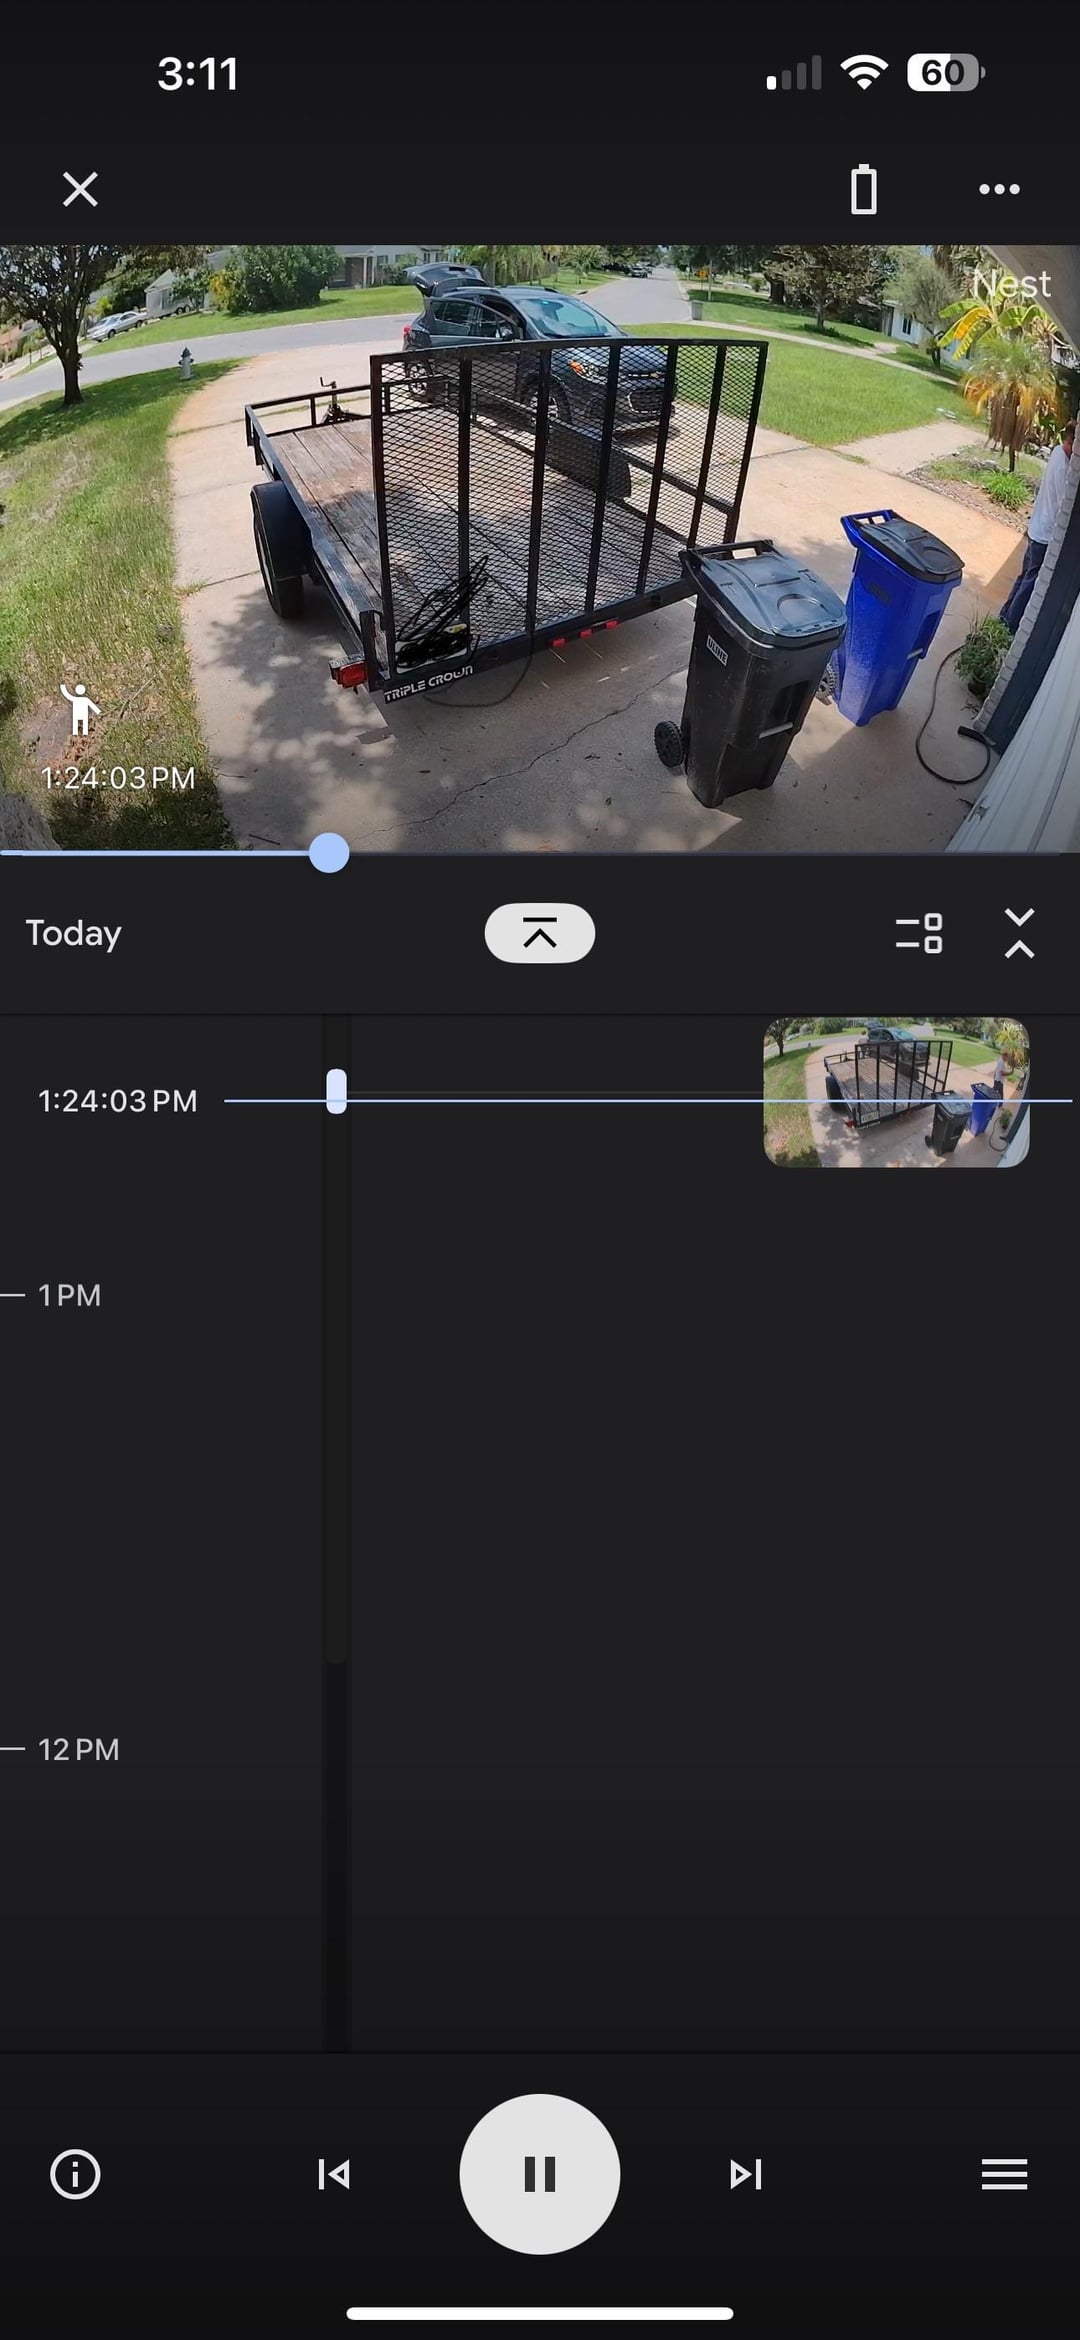
Task: Click the timeline position marker handle
Action: (337, 1091)
